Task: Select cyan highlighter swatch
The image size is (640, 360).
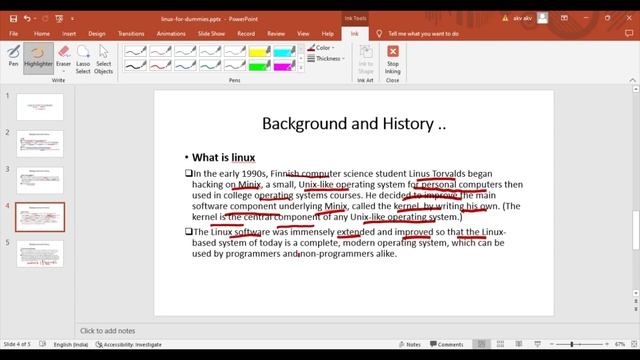Action: coord(284,51)
